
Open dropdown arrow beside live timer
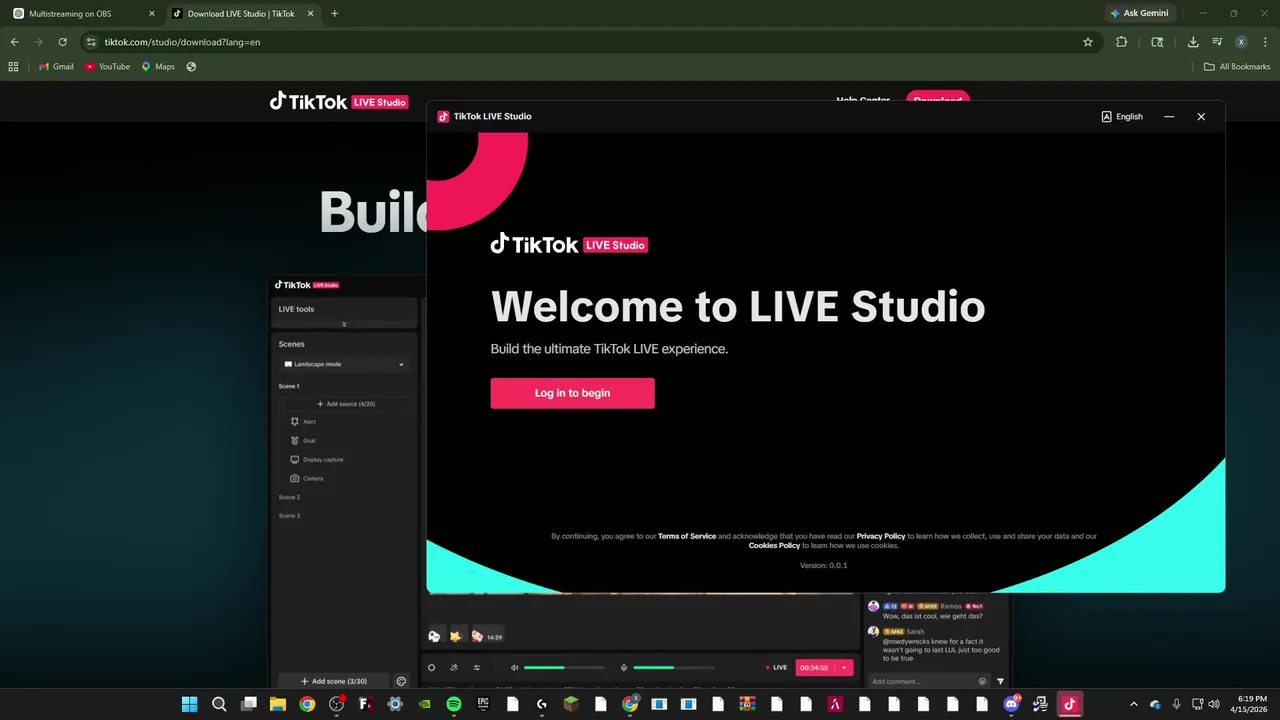pyautogui.click(x=844, y=668)
